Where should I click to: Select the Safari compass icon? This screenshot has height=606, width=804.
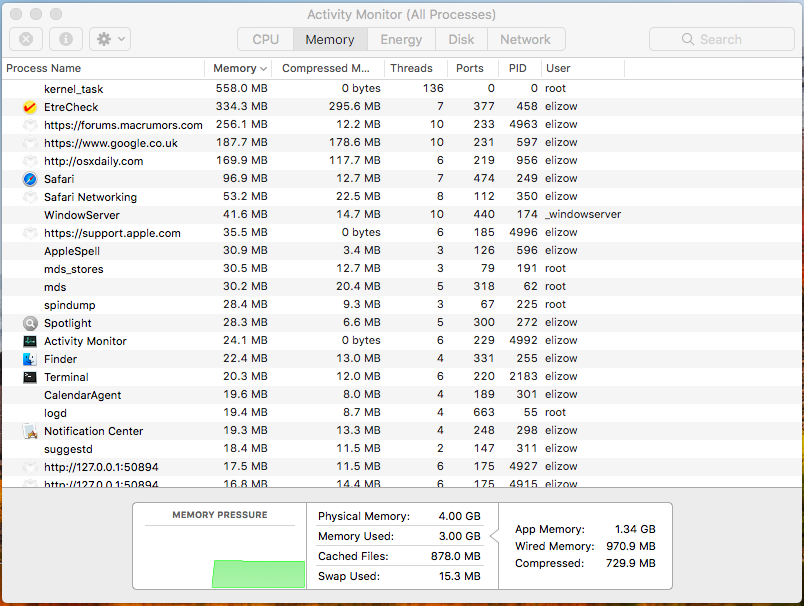point(30,179)
